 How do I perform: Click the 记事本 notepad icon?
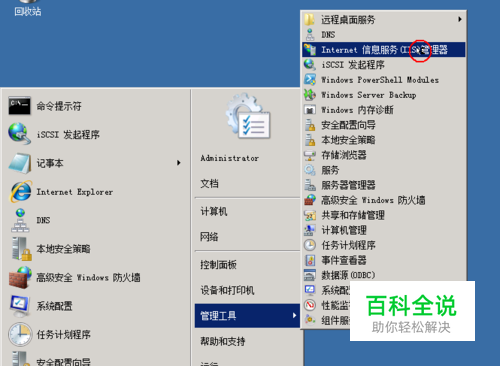[20, 163]
